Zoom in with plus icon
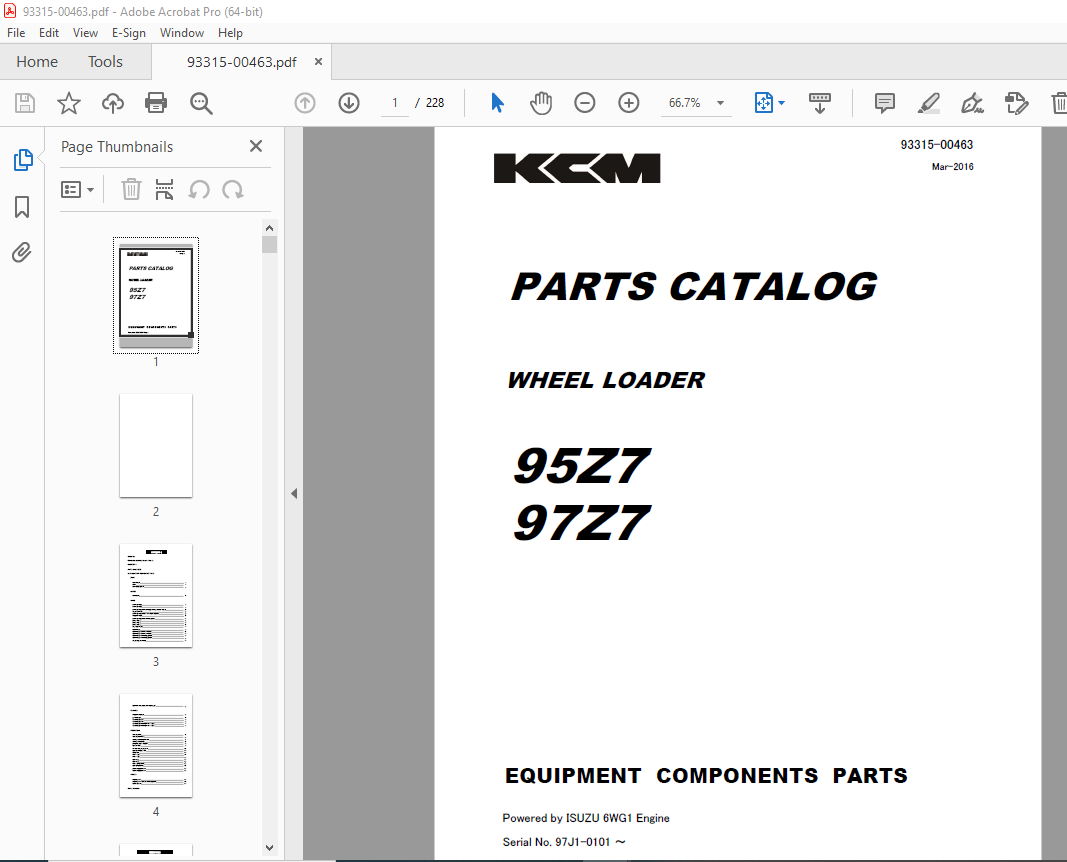The width and height of the screenshot is (1067, 862). click(x=629, y=103)
